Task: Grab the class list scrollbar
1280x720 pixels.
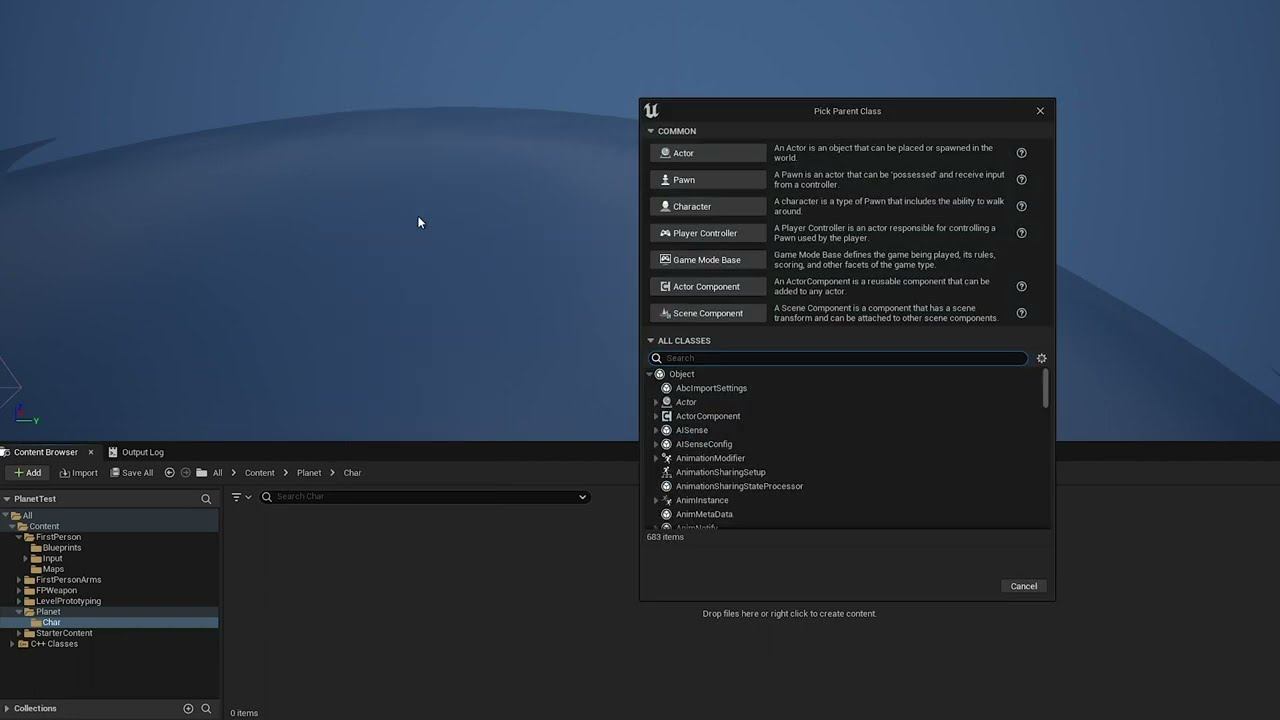Action: pyautogui.click(x=1046, y=388)
